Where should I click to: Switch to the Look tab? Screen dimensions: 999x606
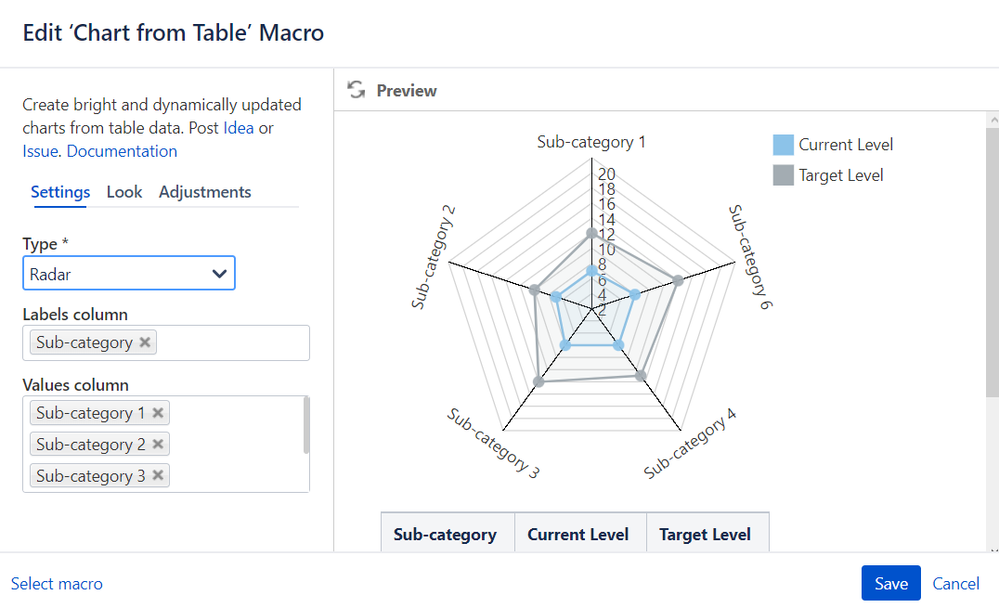124,192
